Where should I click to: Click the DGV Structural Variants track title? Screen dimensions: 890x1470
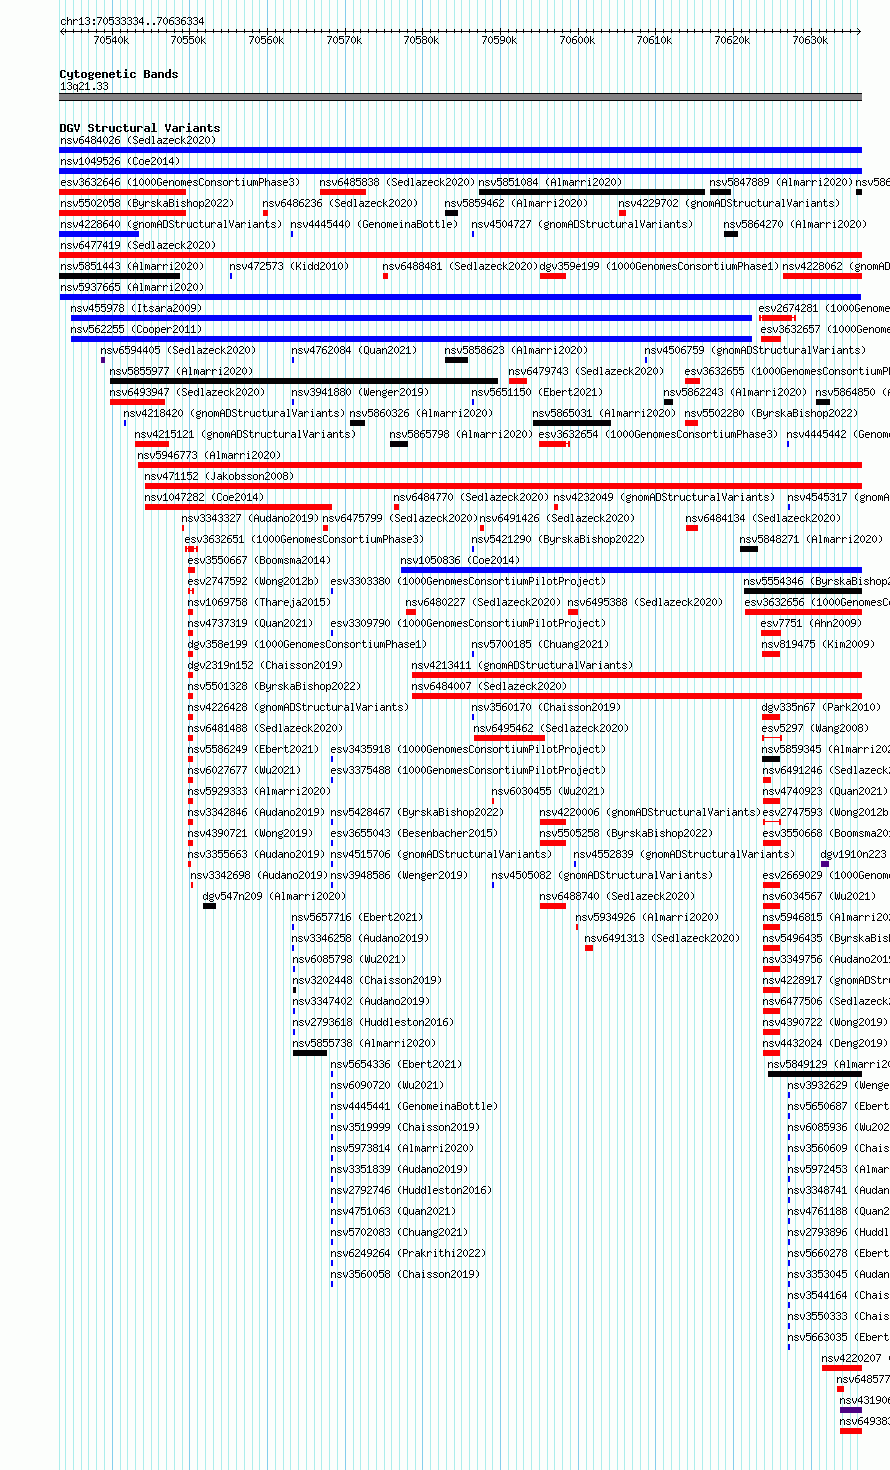(139, 128)
